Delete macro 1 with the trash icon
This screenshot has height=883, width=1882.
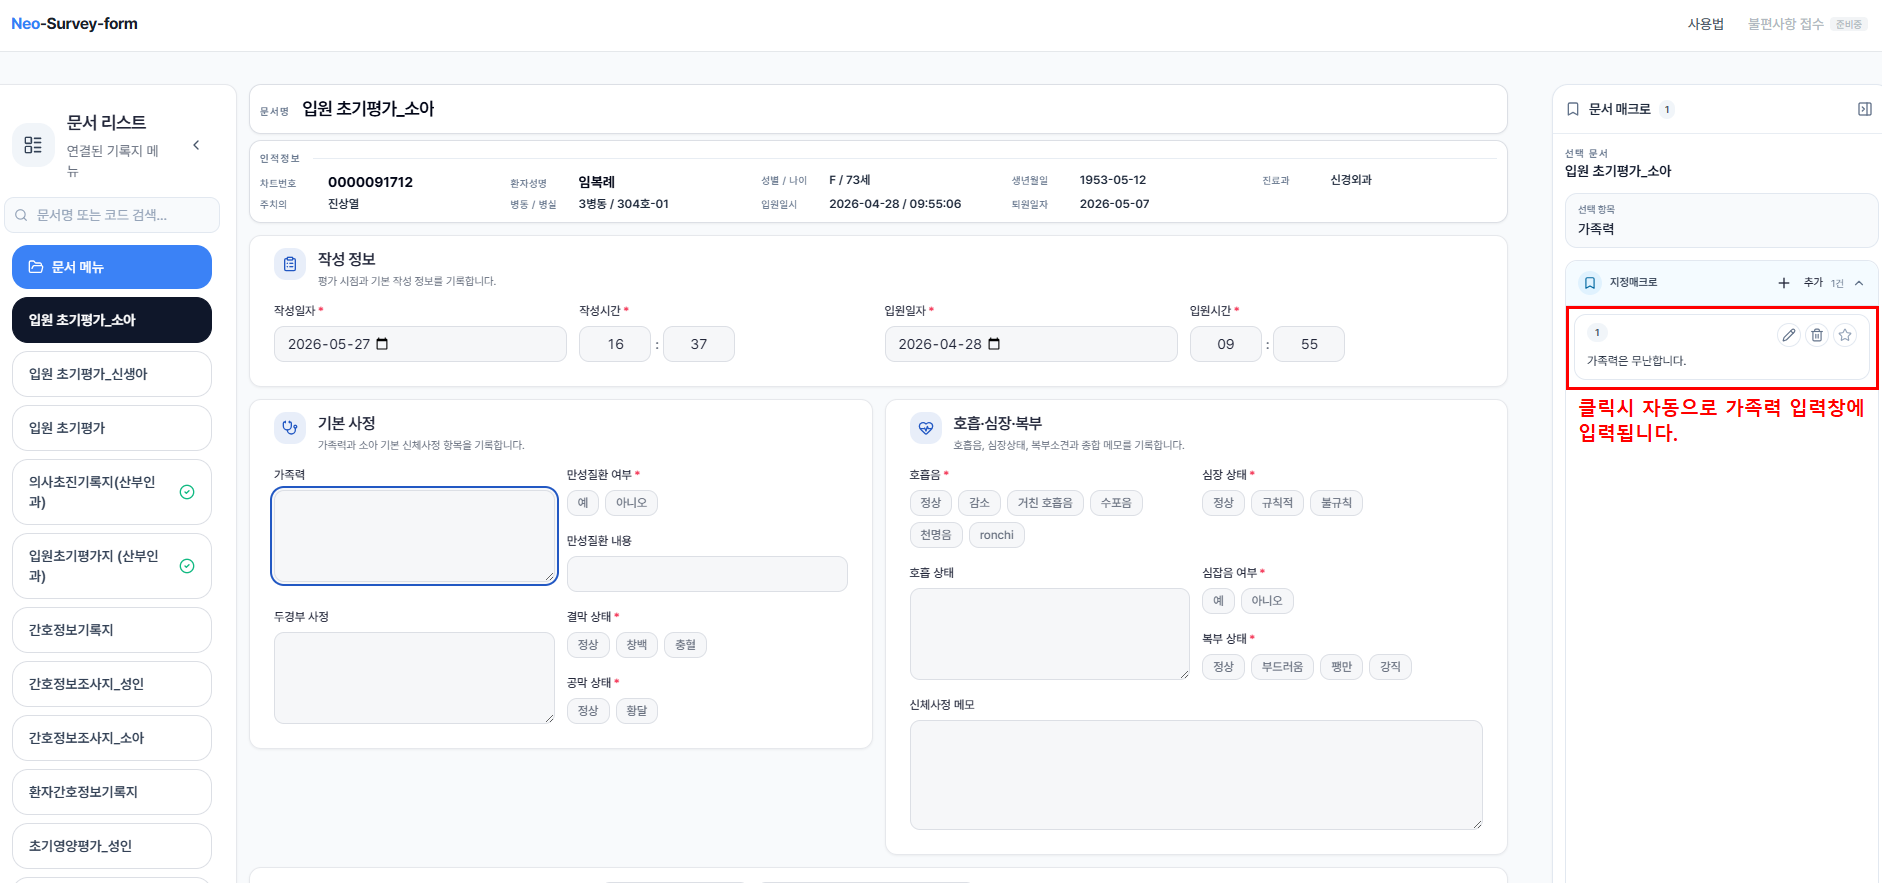1817,335
